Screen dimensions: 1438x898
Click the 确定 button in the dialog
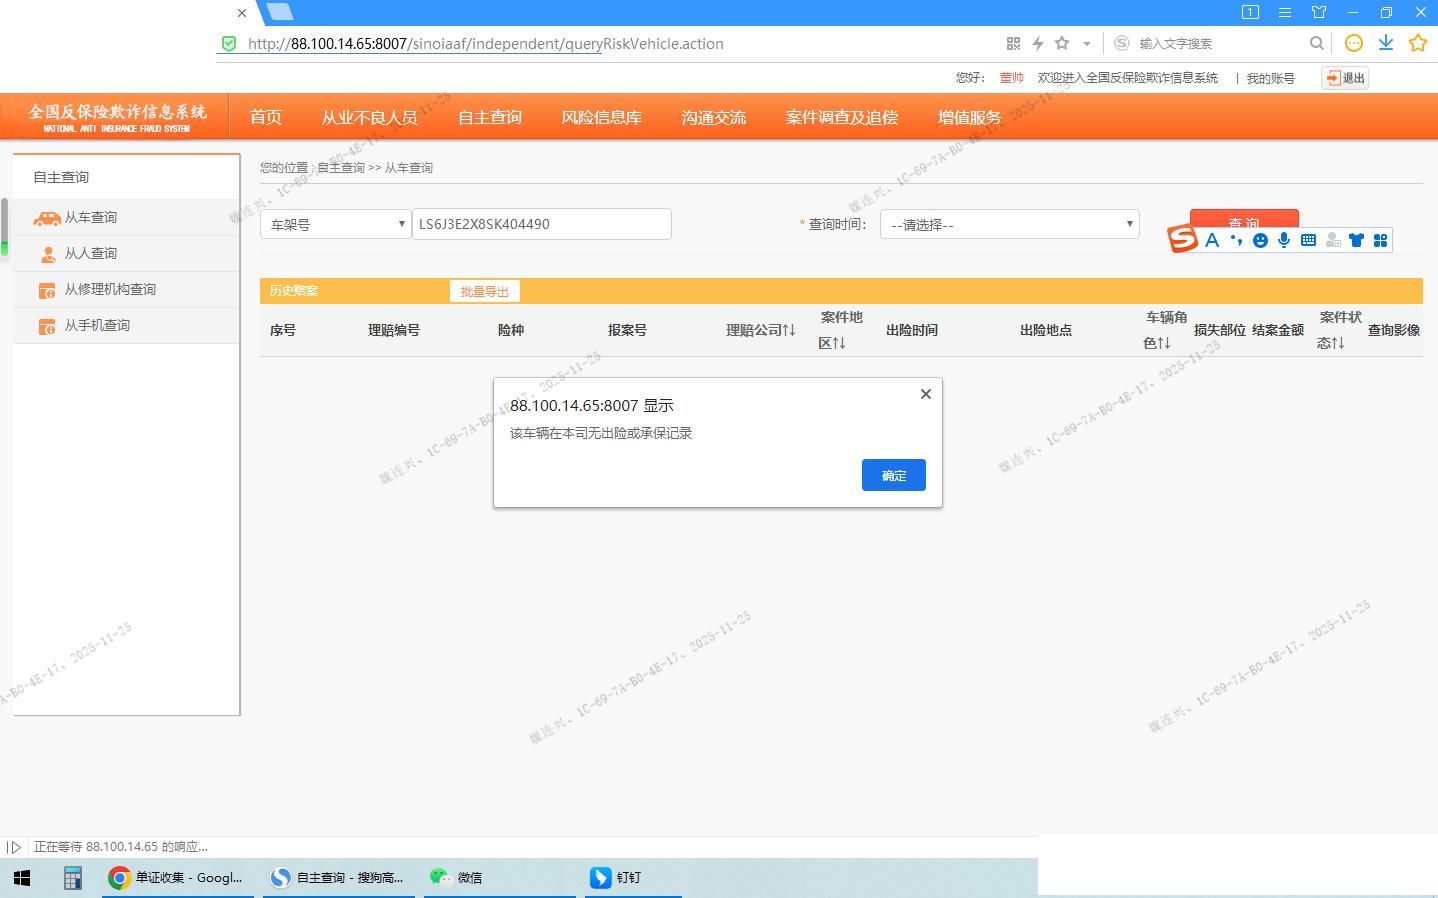coord(893,475)
